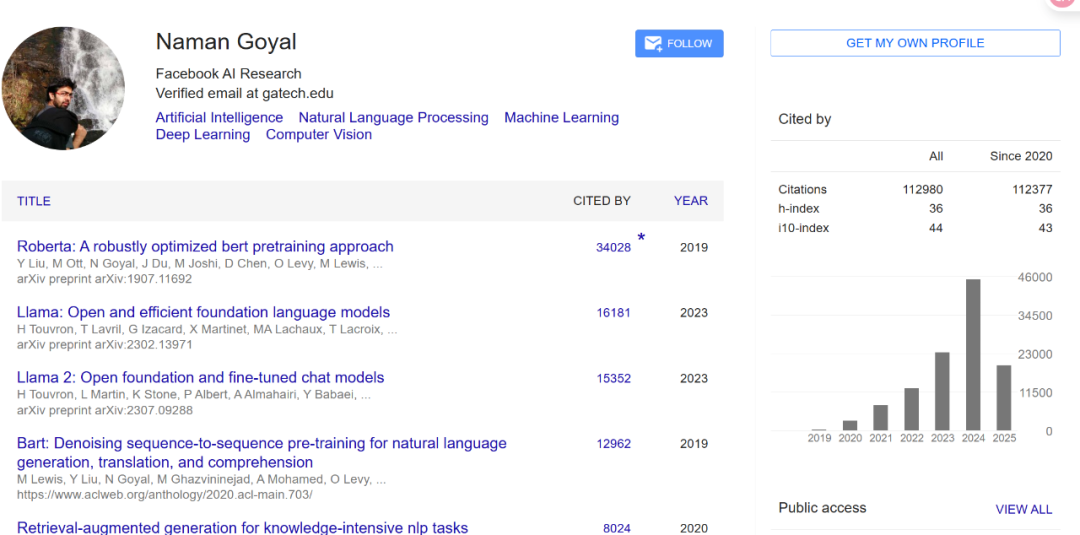1080x535 pixels.
Task: Select the Computer Vision interest tag
Action: pos(318,134)
